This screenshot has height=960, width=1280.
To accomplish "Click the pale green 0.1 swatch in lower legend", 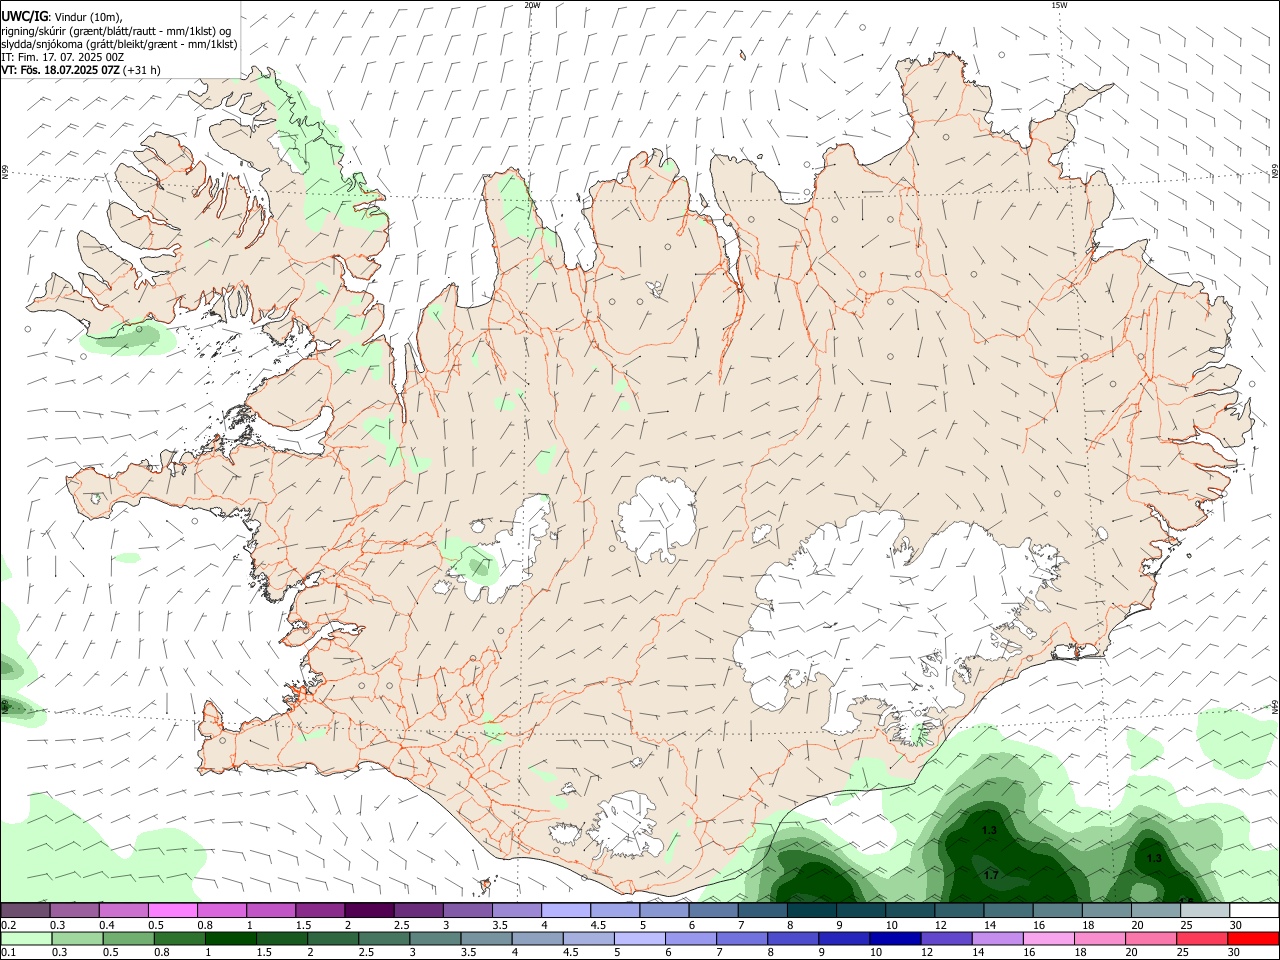I will 26,939.
